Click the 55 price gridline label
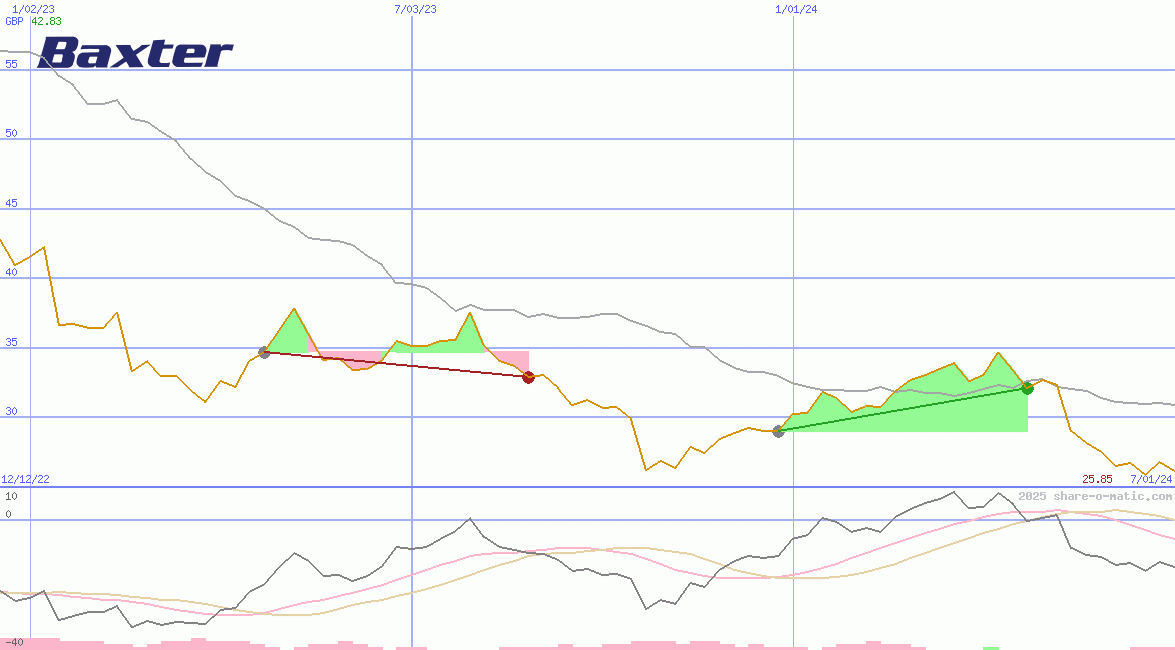 (9, 63)
